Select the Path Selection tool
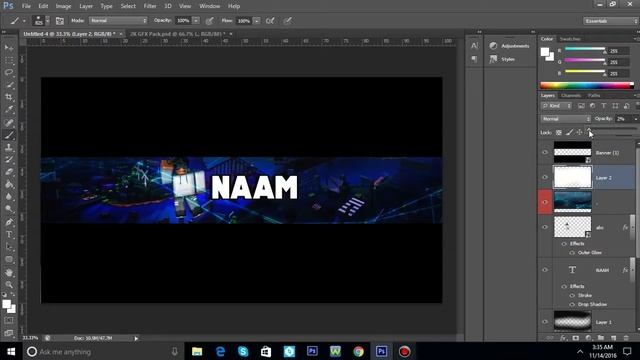Image resolution: width=640 pixels, height=360 pixels. coord(9,247)
